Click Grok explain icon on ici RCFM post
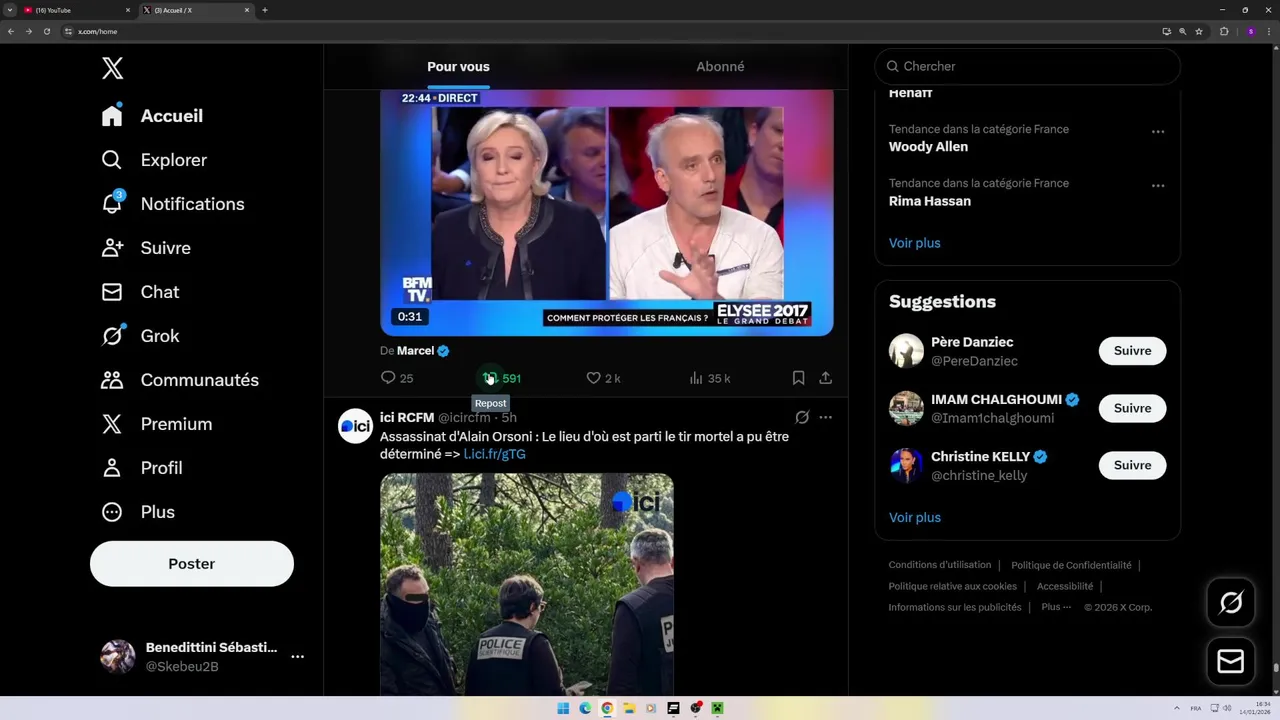The image size is (1280, 720). pos(802,417)
